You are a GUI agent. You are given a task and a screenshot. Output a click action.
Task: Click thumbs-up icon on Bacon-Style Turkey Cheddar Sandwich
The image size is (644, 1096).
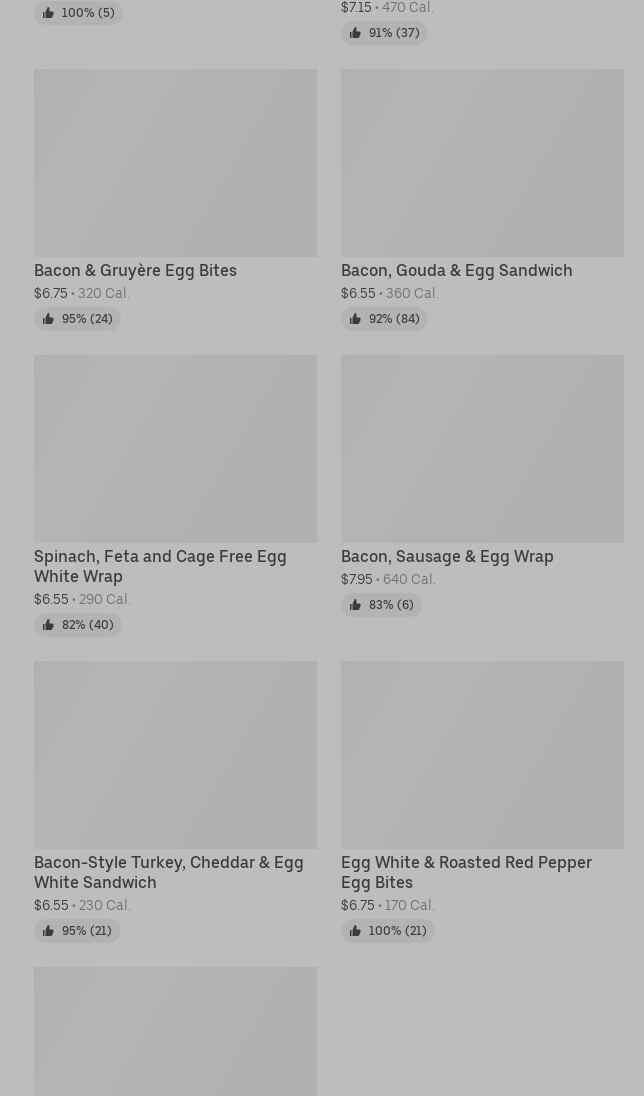click(x=48, y=930)
